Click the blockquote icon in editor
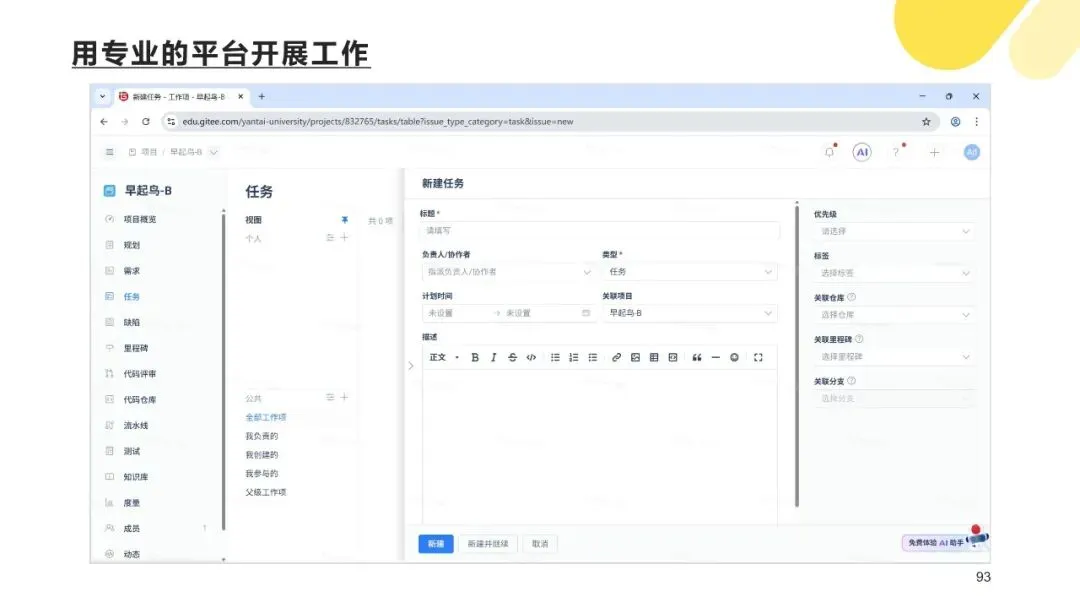Image resolution: width=1080 pixels, height=608 pixels. pos(696,357)
